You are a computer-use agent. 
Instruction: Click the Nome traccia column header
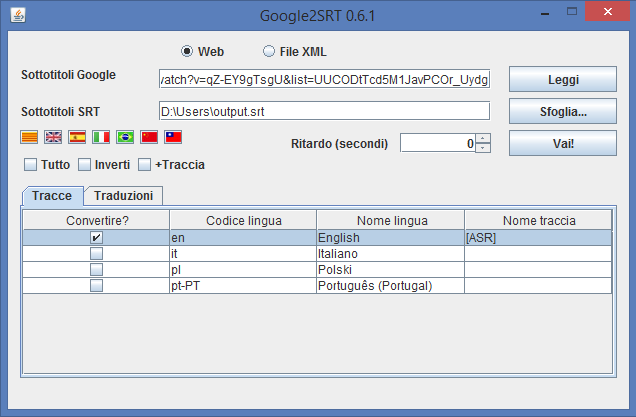[539, 220]
